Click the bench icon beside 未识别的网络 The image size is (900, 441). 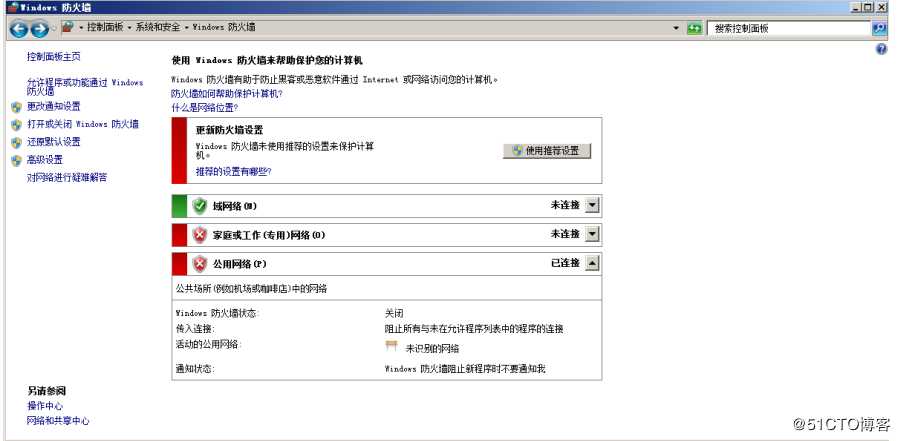point(391,346)
